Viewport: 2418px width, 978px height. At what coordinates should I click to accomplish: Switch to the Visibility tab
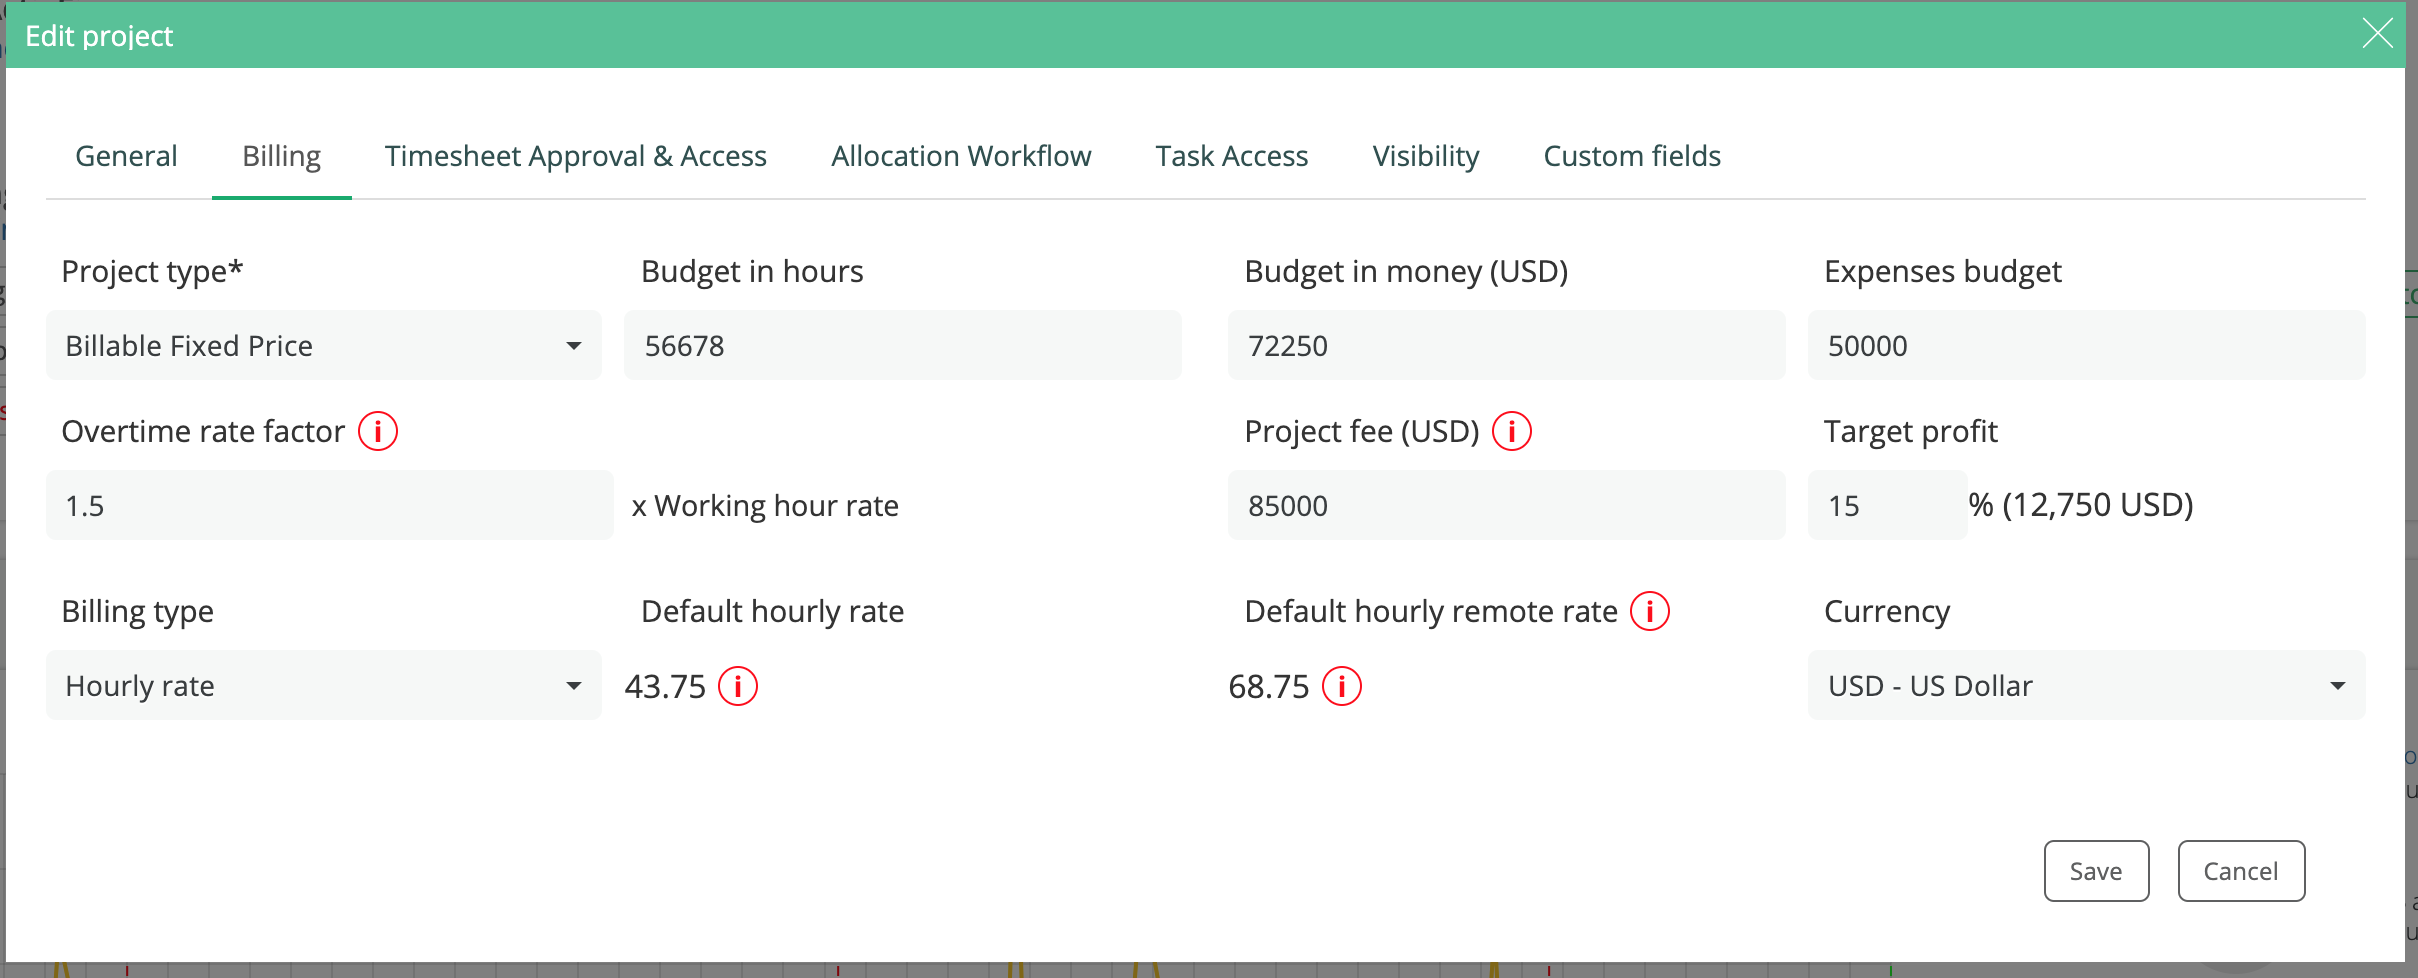tap(1426, 156)
